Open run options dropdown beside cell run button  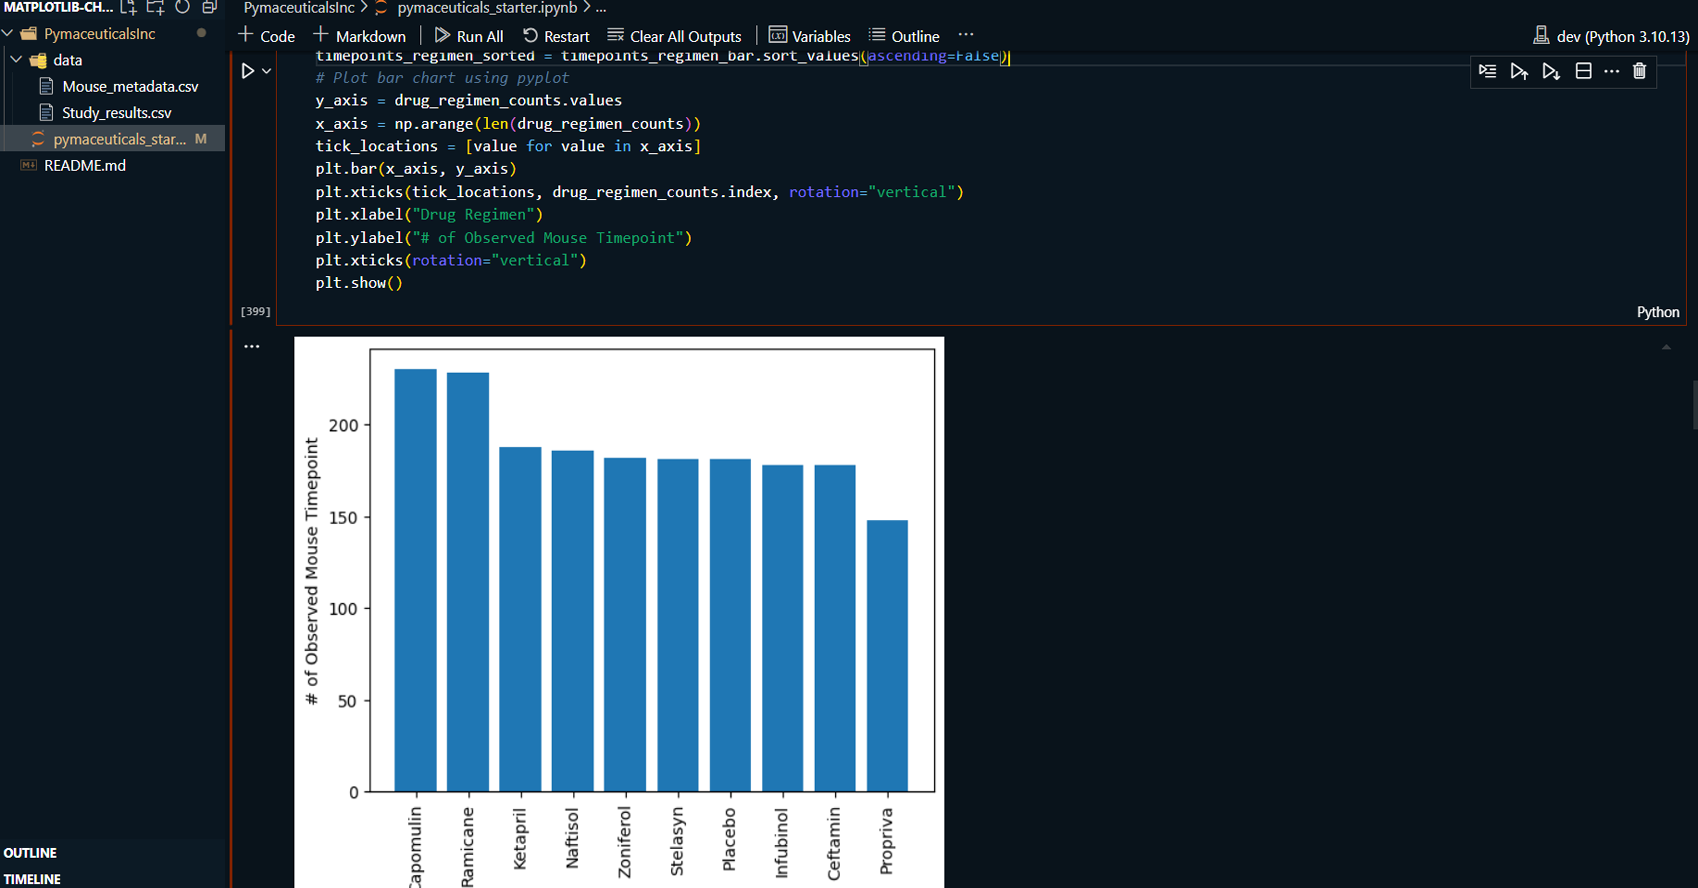(267, 71)
